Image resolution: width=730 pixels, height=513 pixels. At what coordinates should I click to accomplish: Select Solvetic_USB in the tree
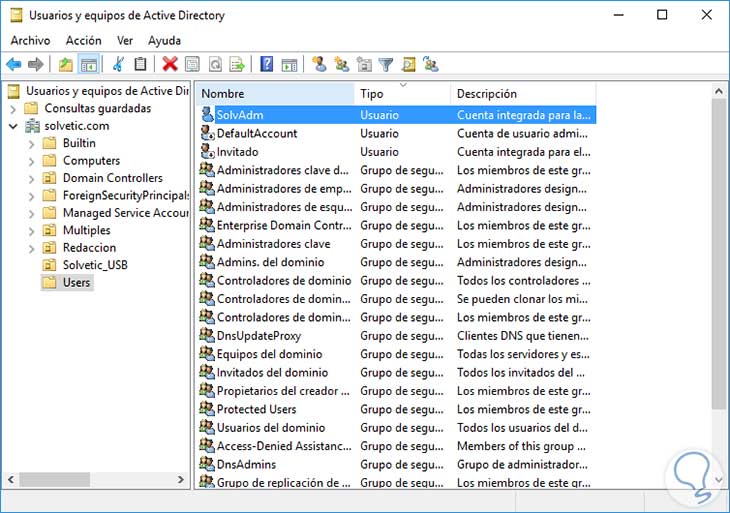coord(95,265)
